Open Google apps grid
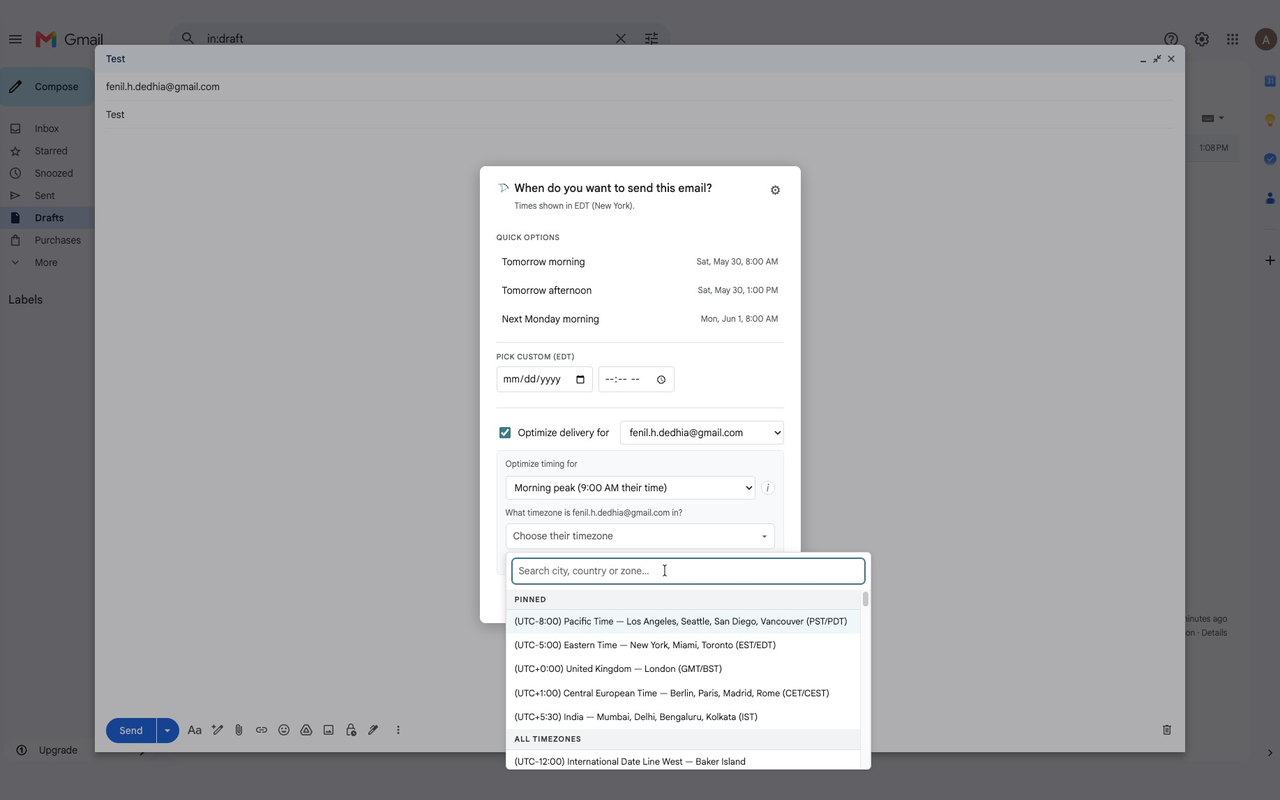The width and height of the screenshot is (1280, 800). [1233, 39]
